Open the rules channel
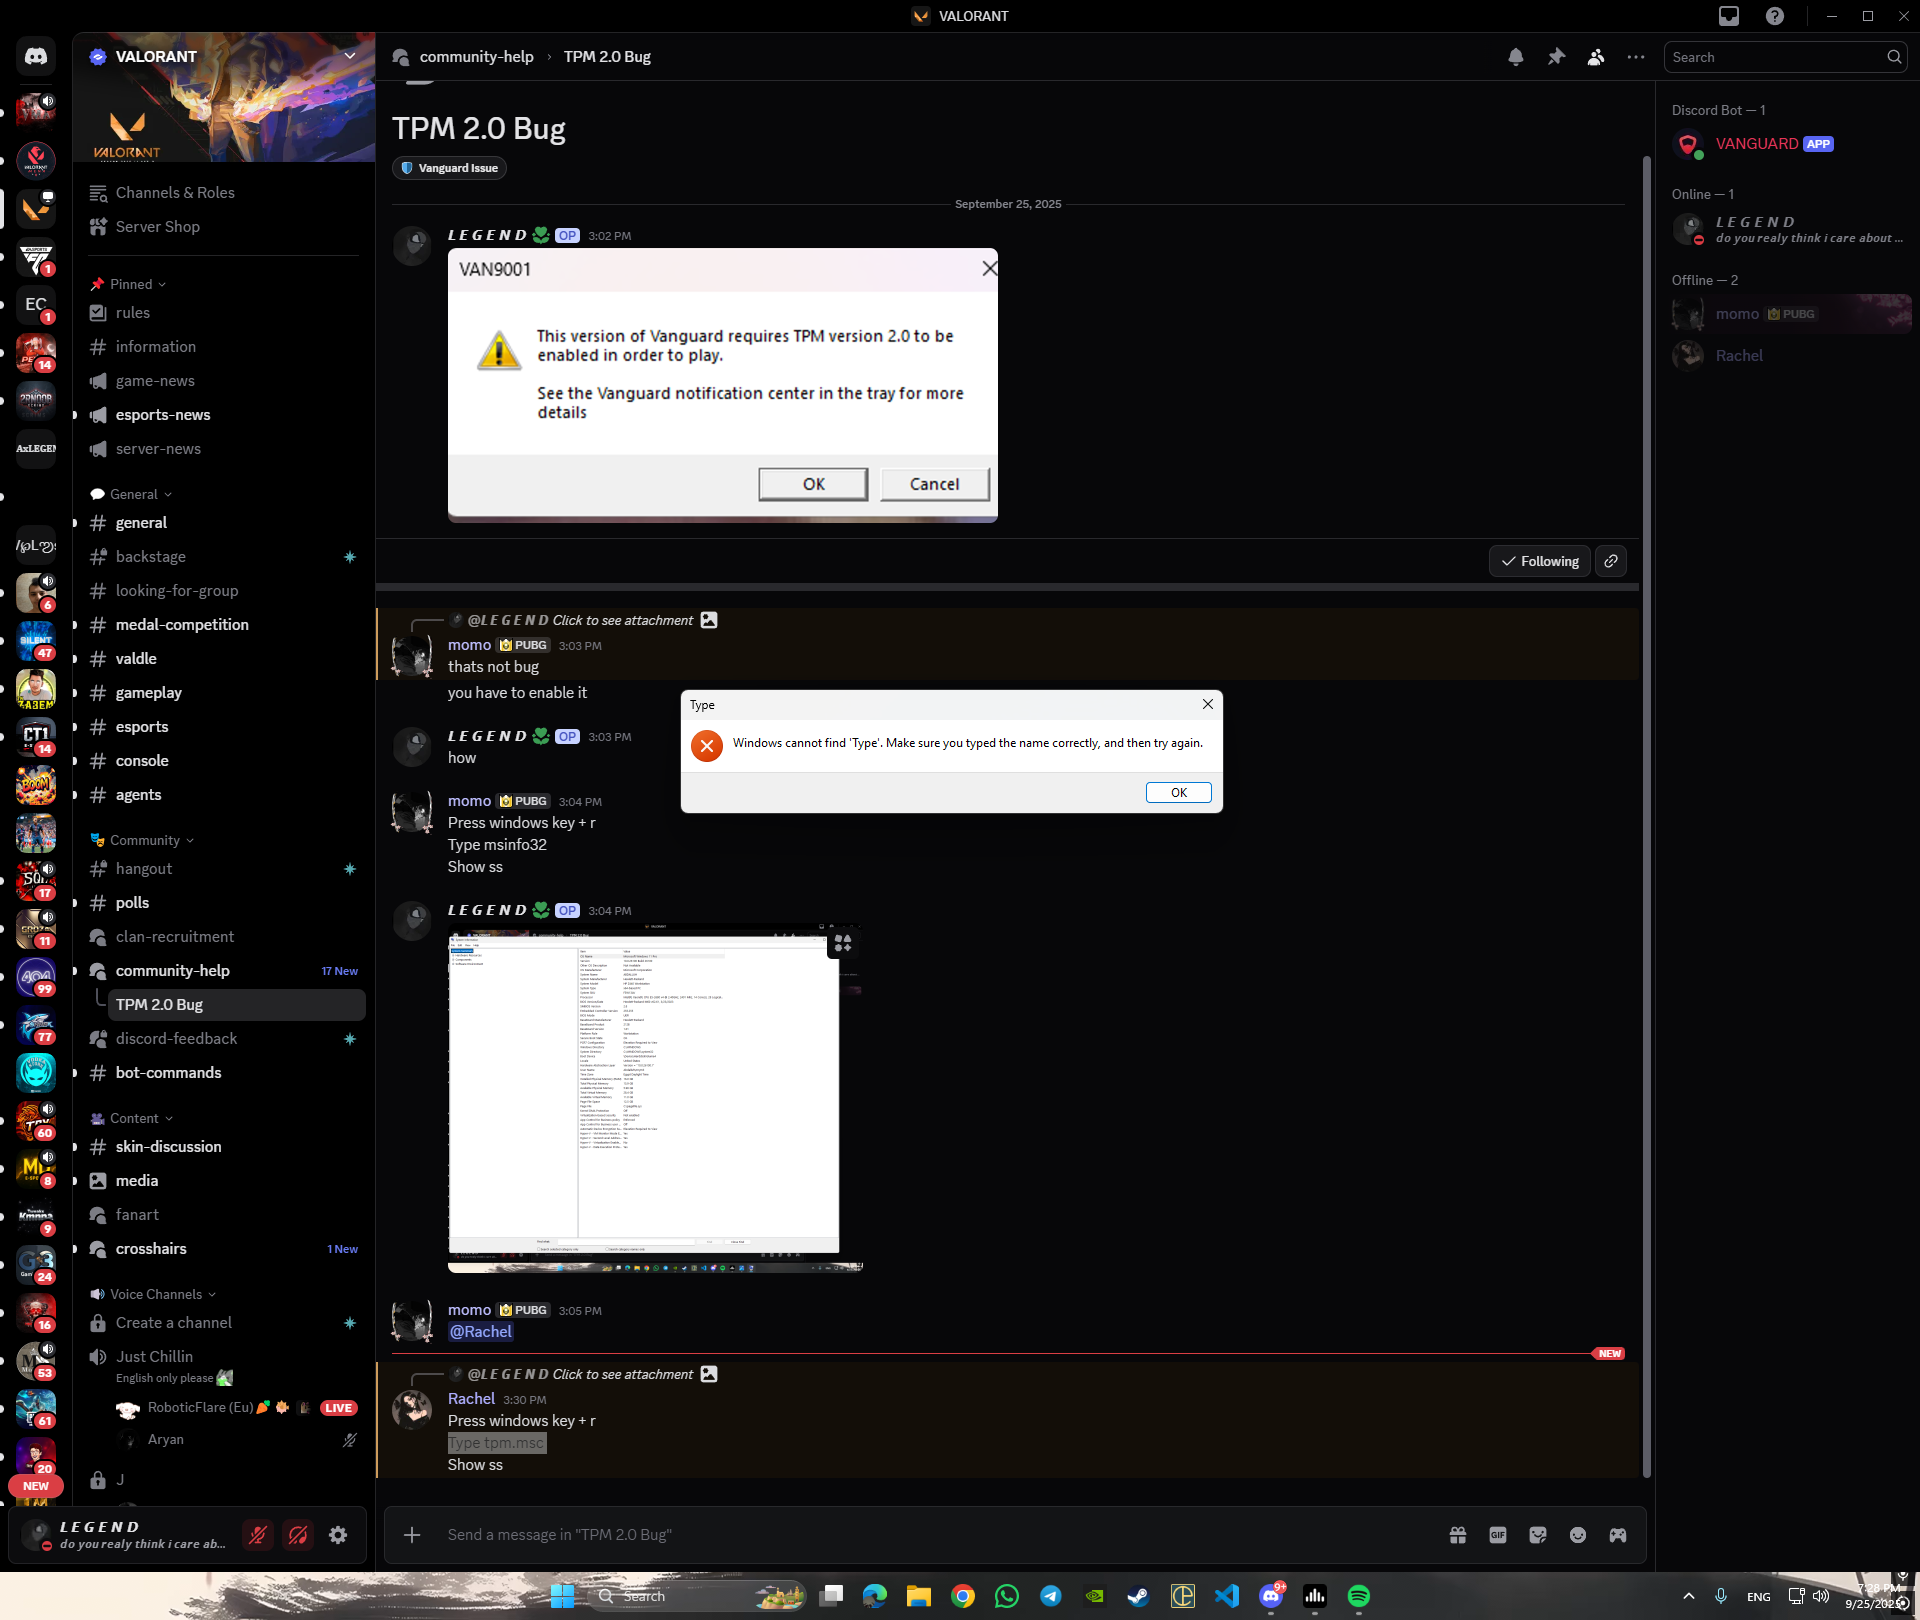Screen dimensions: 1920x1620 coord(133,313)
